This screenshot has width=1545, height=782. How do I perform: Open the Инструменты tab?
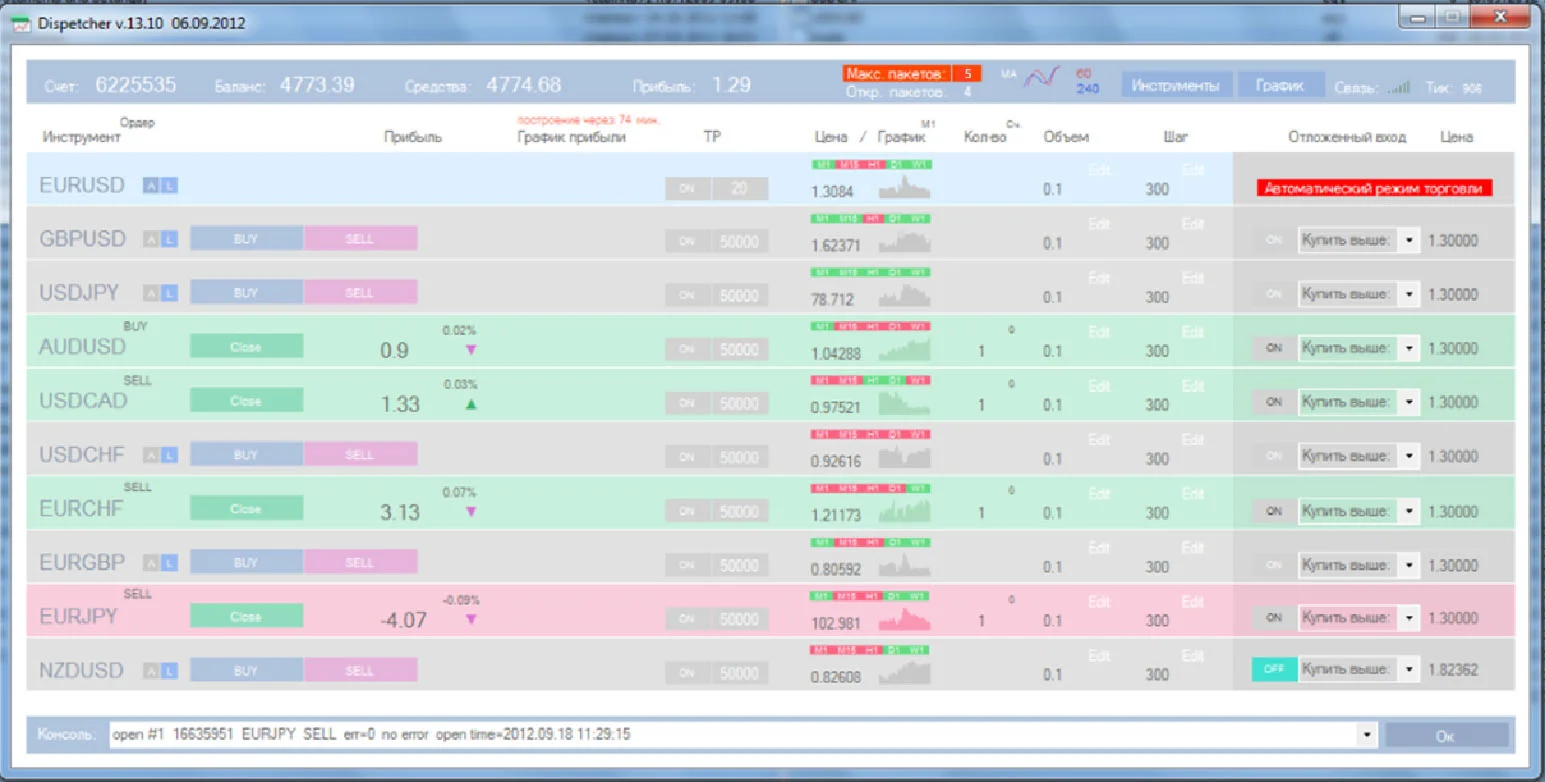point(1175,86)
